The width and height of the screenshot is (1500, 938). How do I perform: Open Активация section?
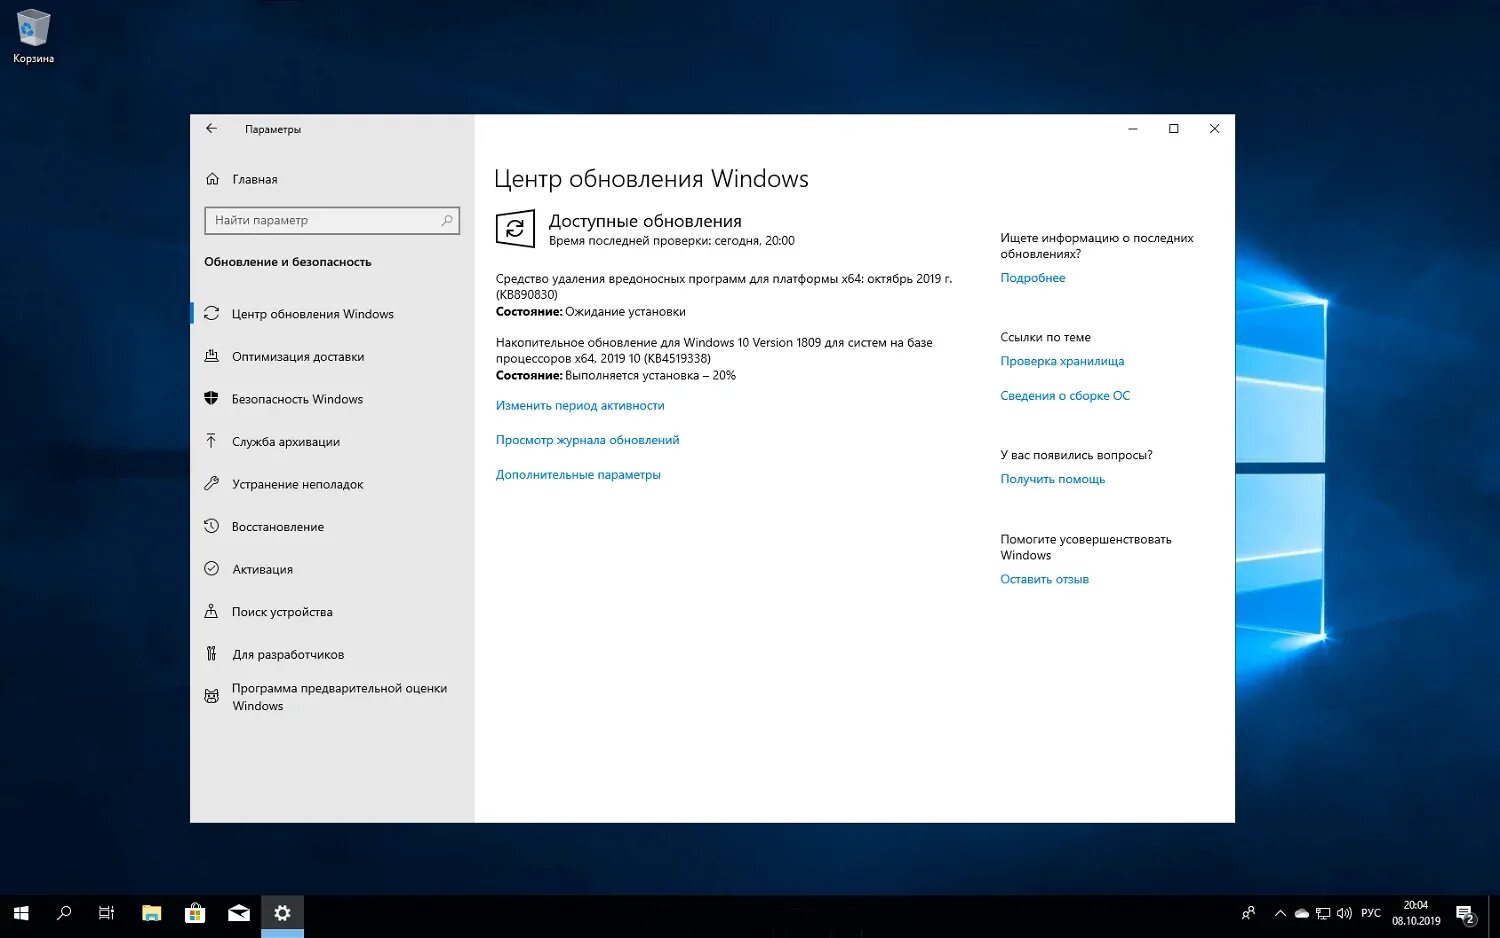click(262, 569)
